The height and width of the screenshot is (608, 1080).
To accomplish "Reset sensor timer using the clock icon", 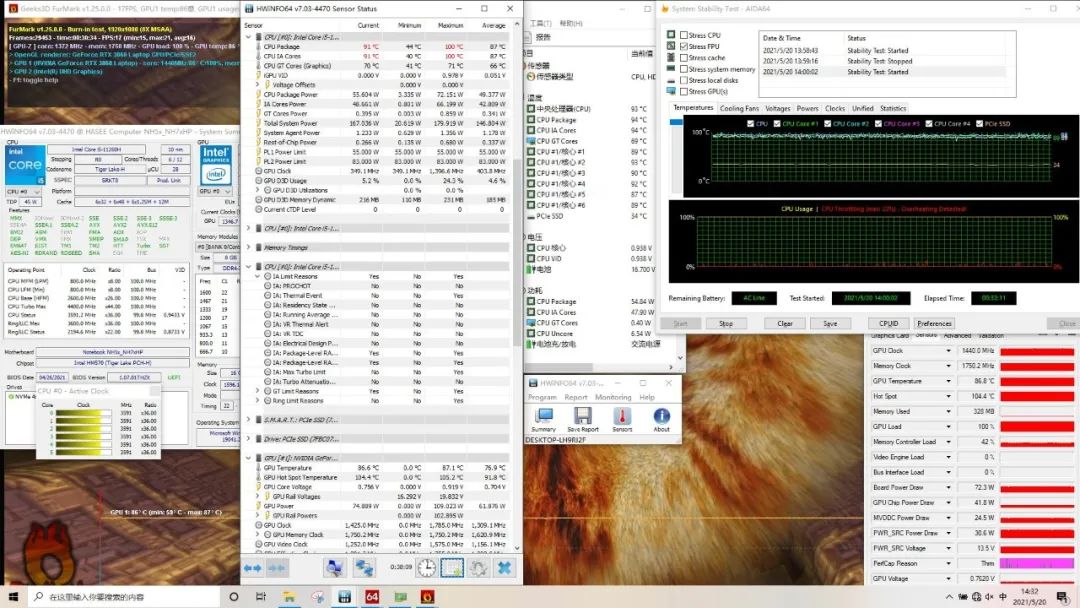I will click(427, 567).
